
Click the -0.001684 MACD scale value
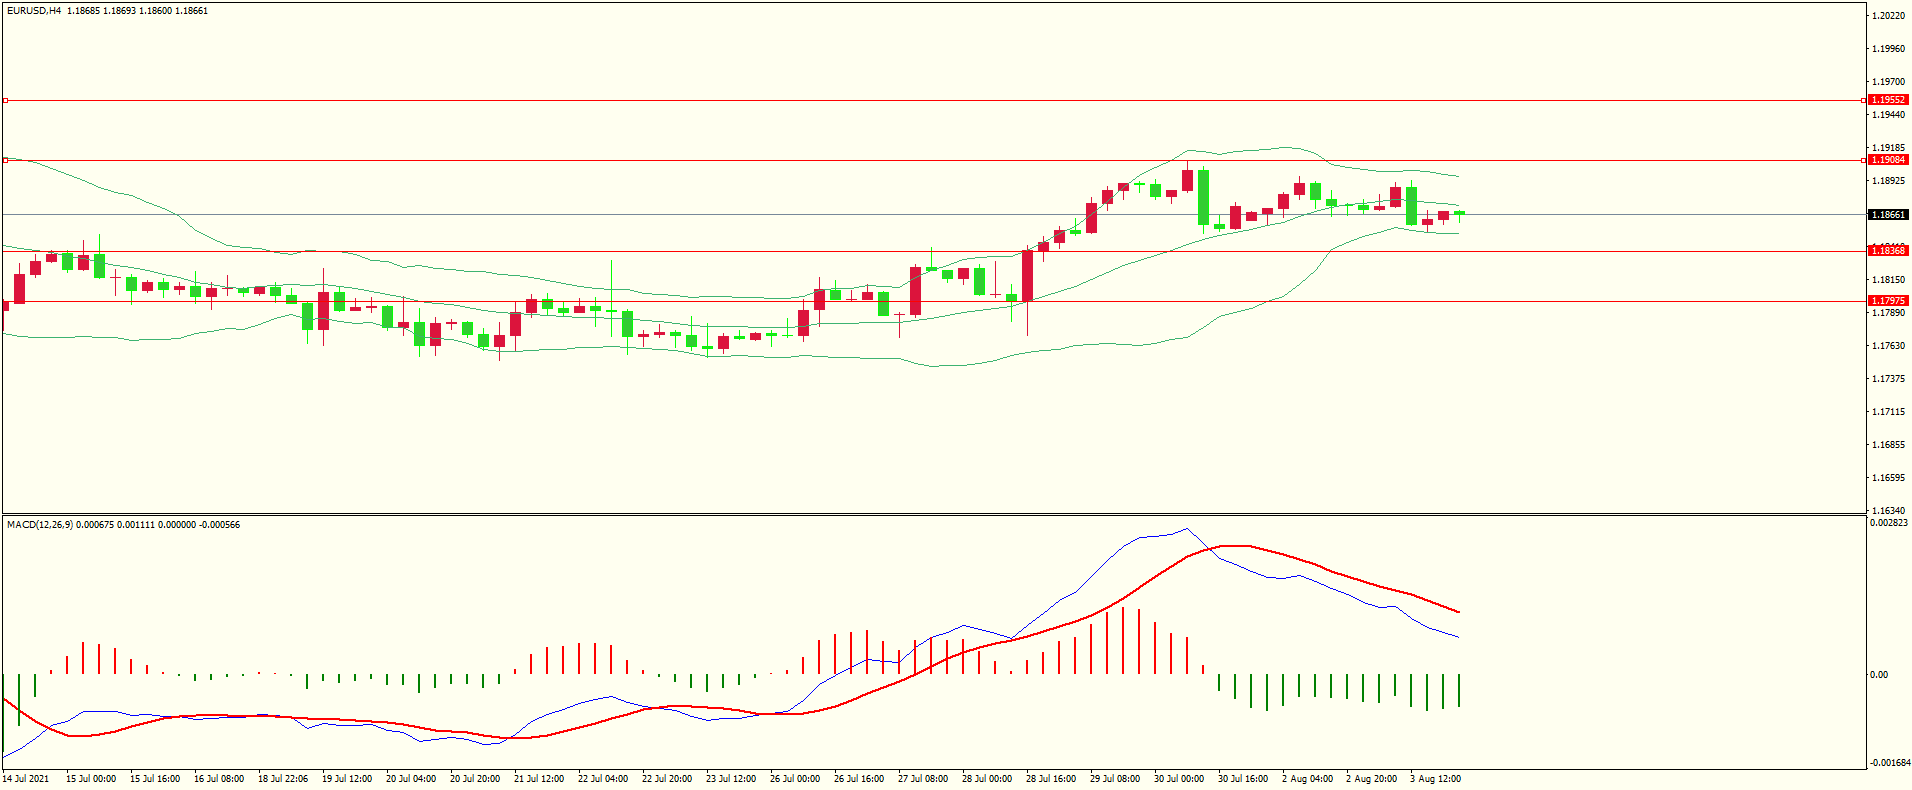[1888, 763]
